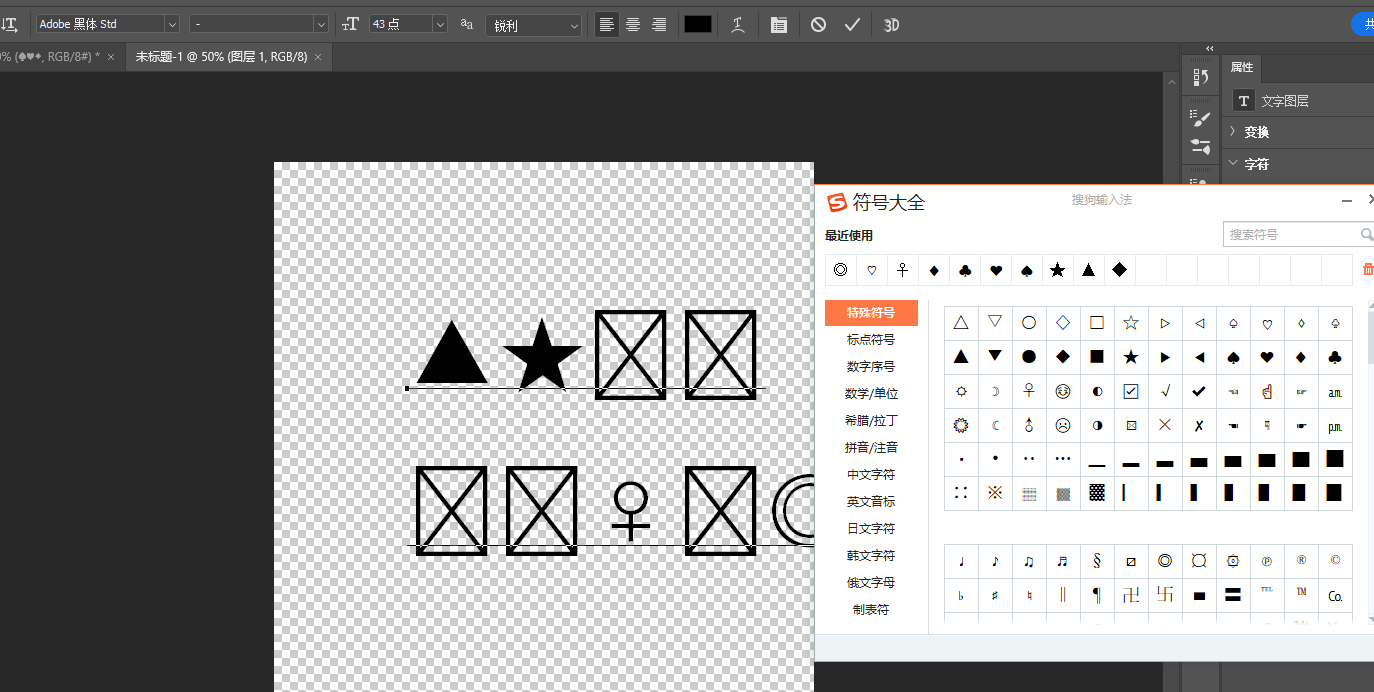The width and height of the screenshot is (1374, 692).
Task: Toggle text orientation icon in options bar
Action: (9, 24)
